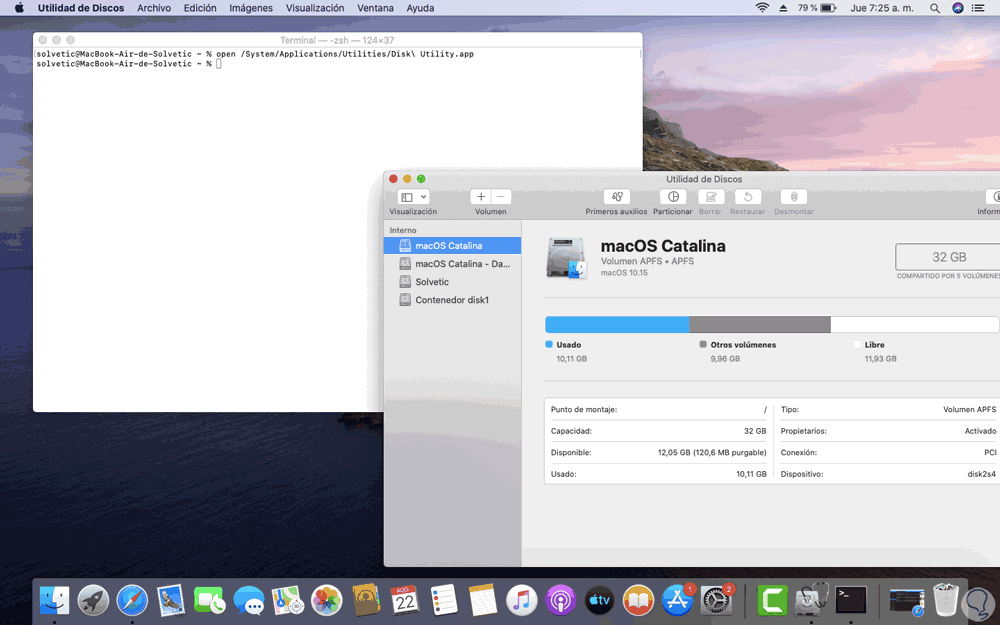Image resolution: width=1000 pixels, height=625 pixels.
Task: Open Messages from the Dock
Action: coord(249,600)
